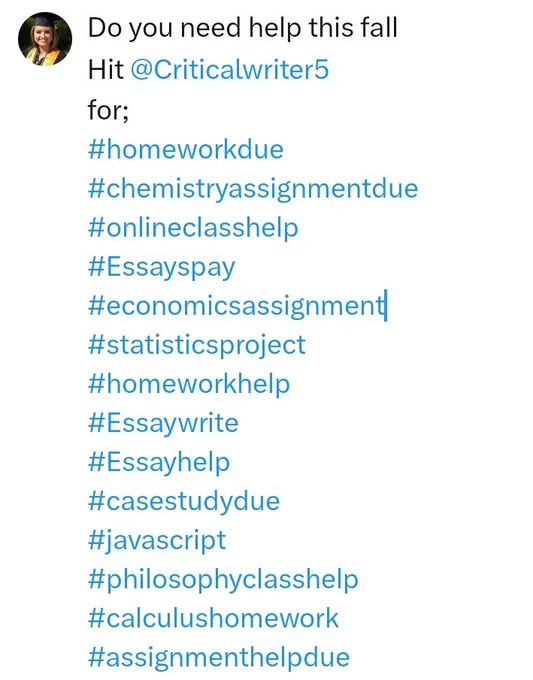Open the #chemistryassignmentdue hashtag

pyautogui.click(x=253, y=190)
